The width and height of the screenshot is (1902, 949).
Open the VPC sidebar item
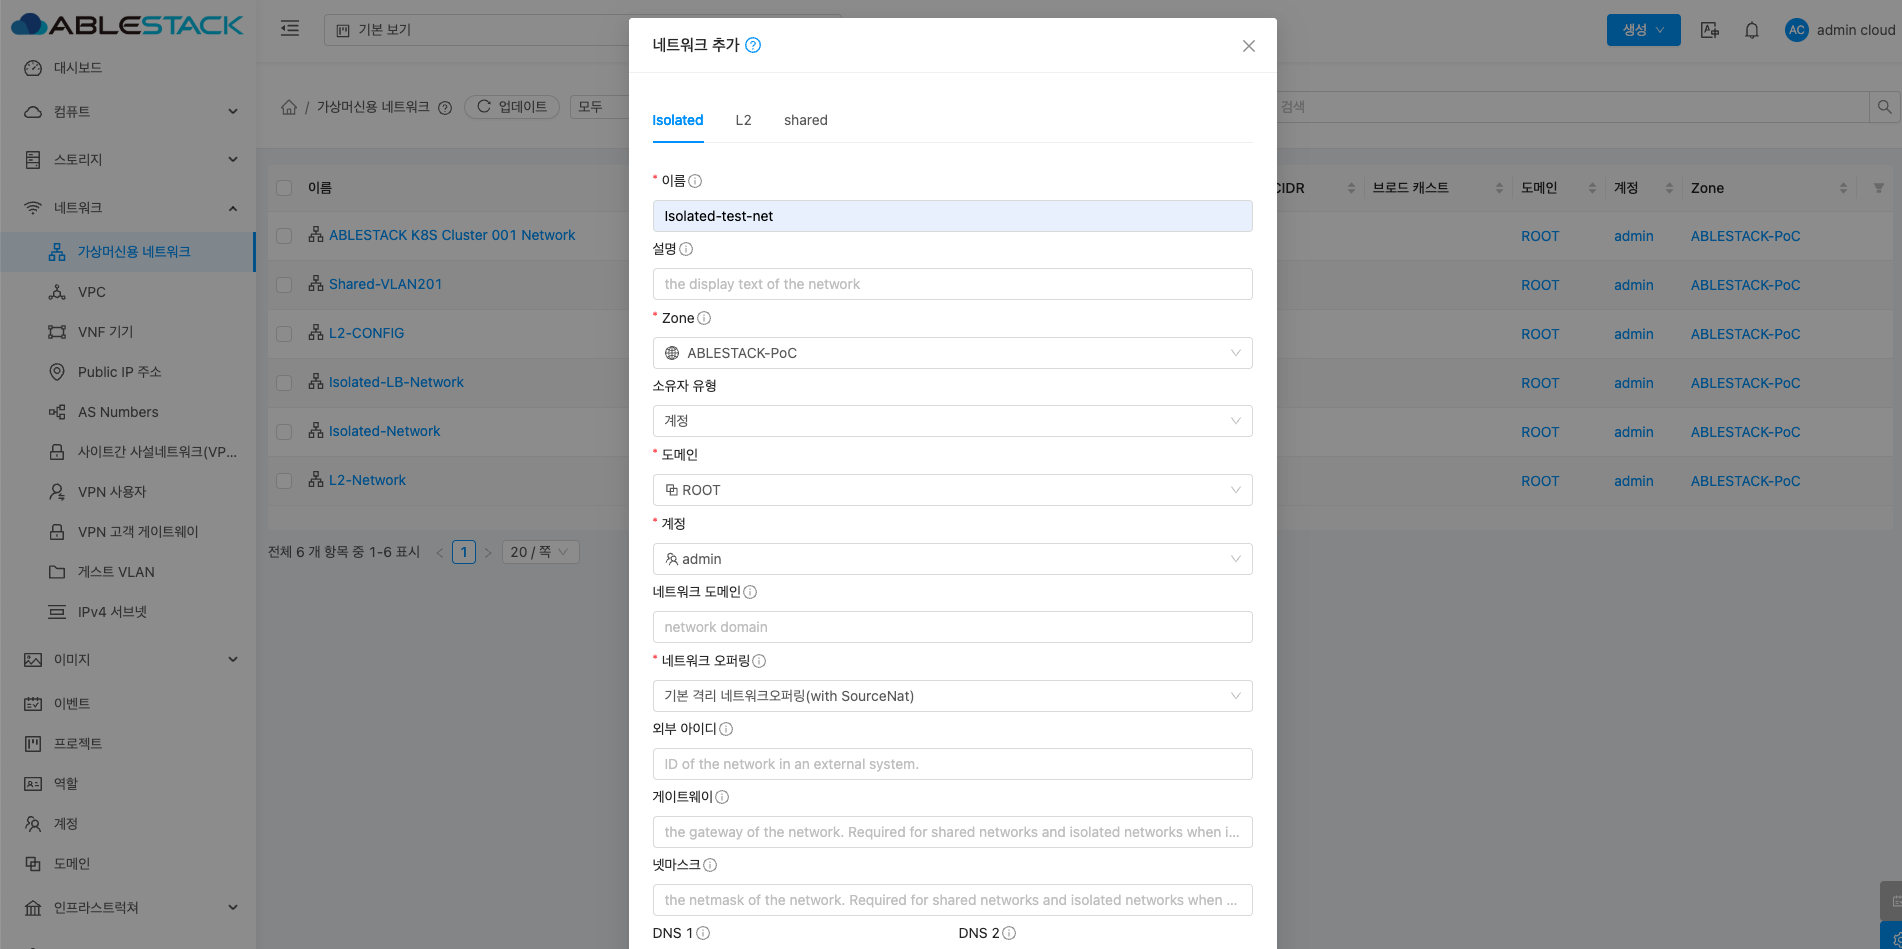tap(91, 292)
